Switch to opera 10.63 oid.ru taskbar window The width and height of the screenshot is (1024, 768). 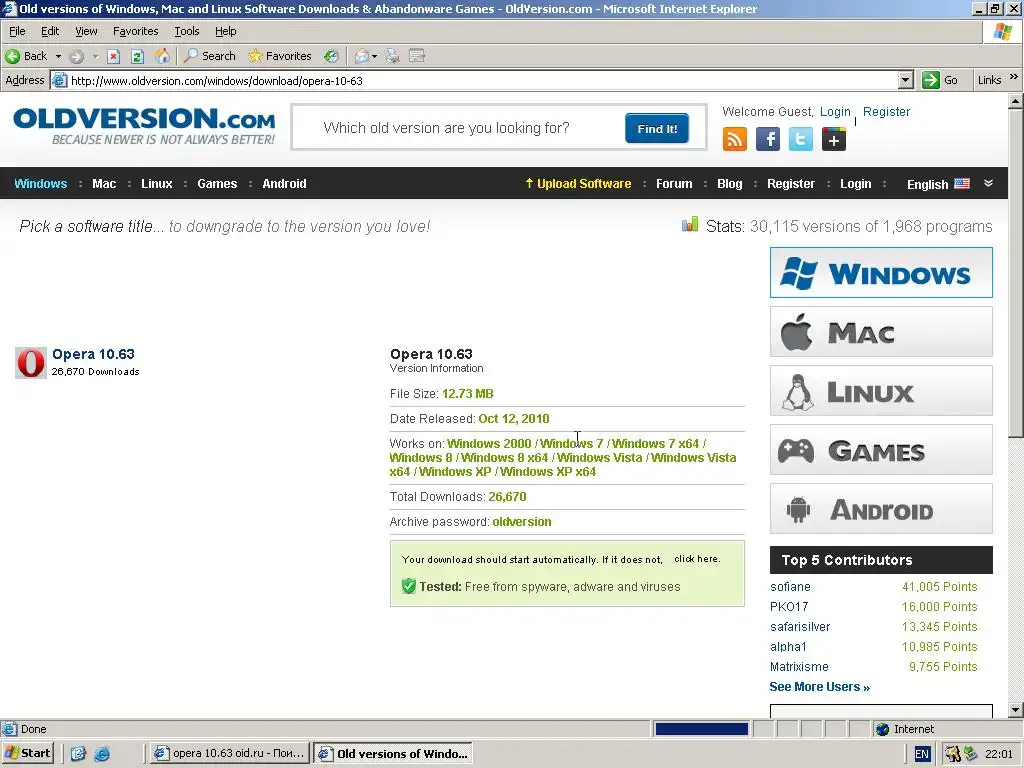(x=229, y=754)
